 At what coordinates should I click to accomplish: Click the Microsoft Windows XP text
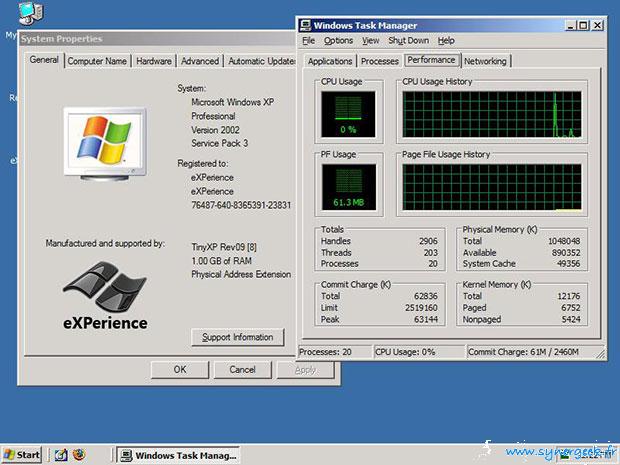[x=232, y=102]
